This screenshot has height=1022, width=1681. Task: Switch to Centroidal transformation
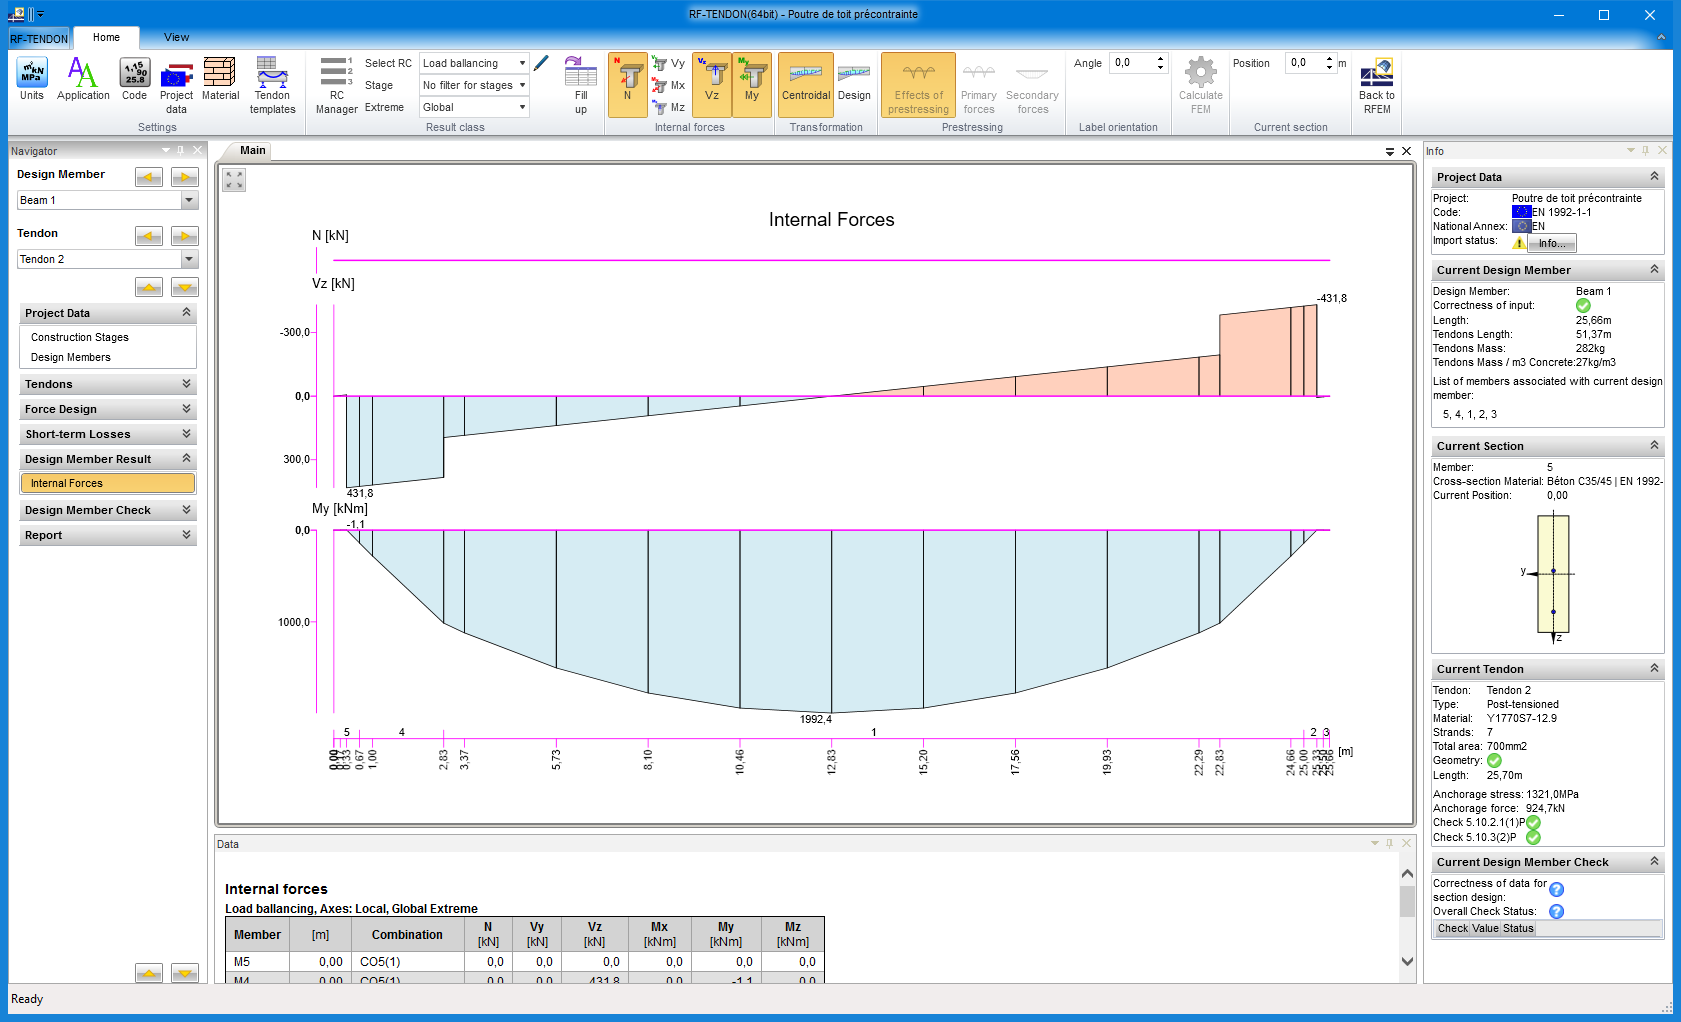point(806,85)
